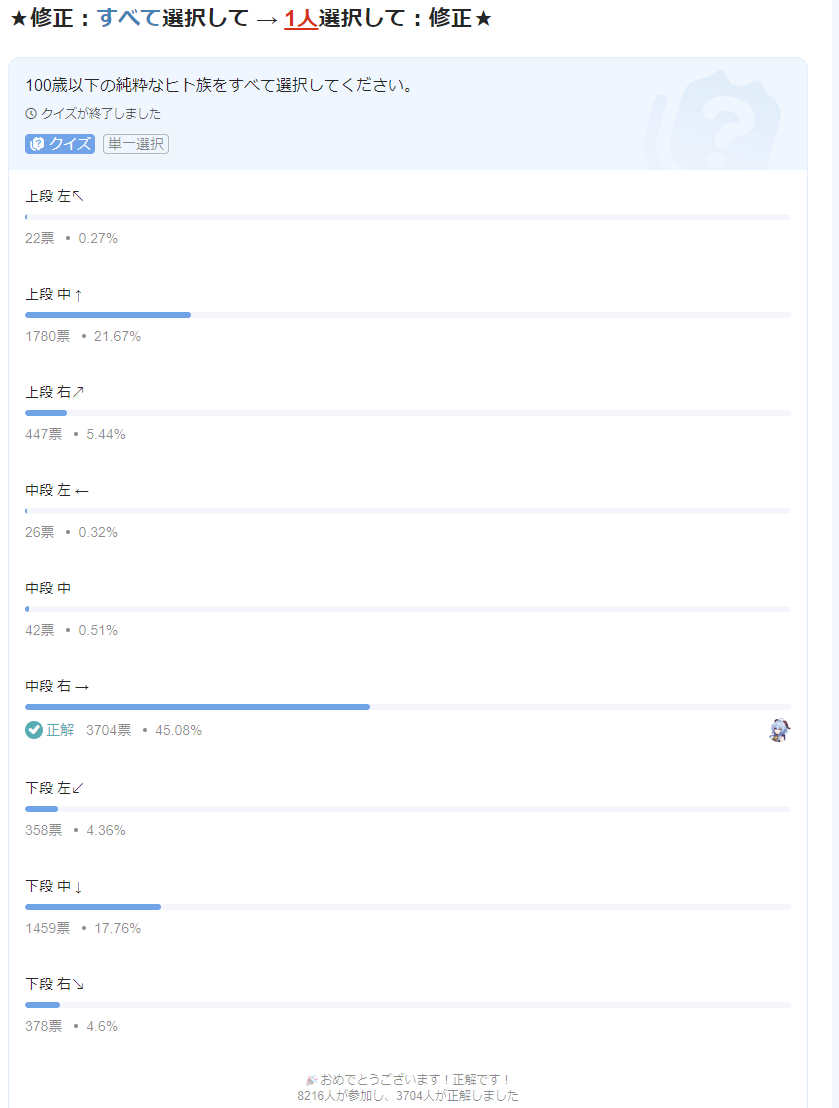Choose the 中段 左← answer
Screen dimensions: 839x1108
pyautogui.click(x=57, y=491)
